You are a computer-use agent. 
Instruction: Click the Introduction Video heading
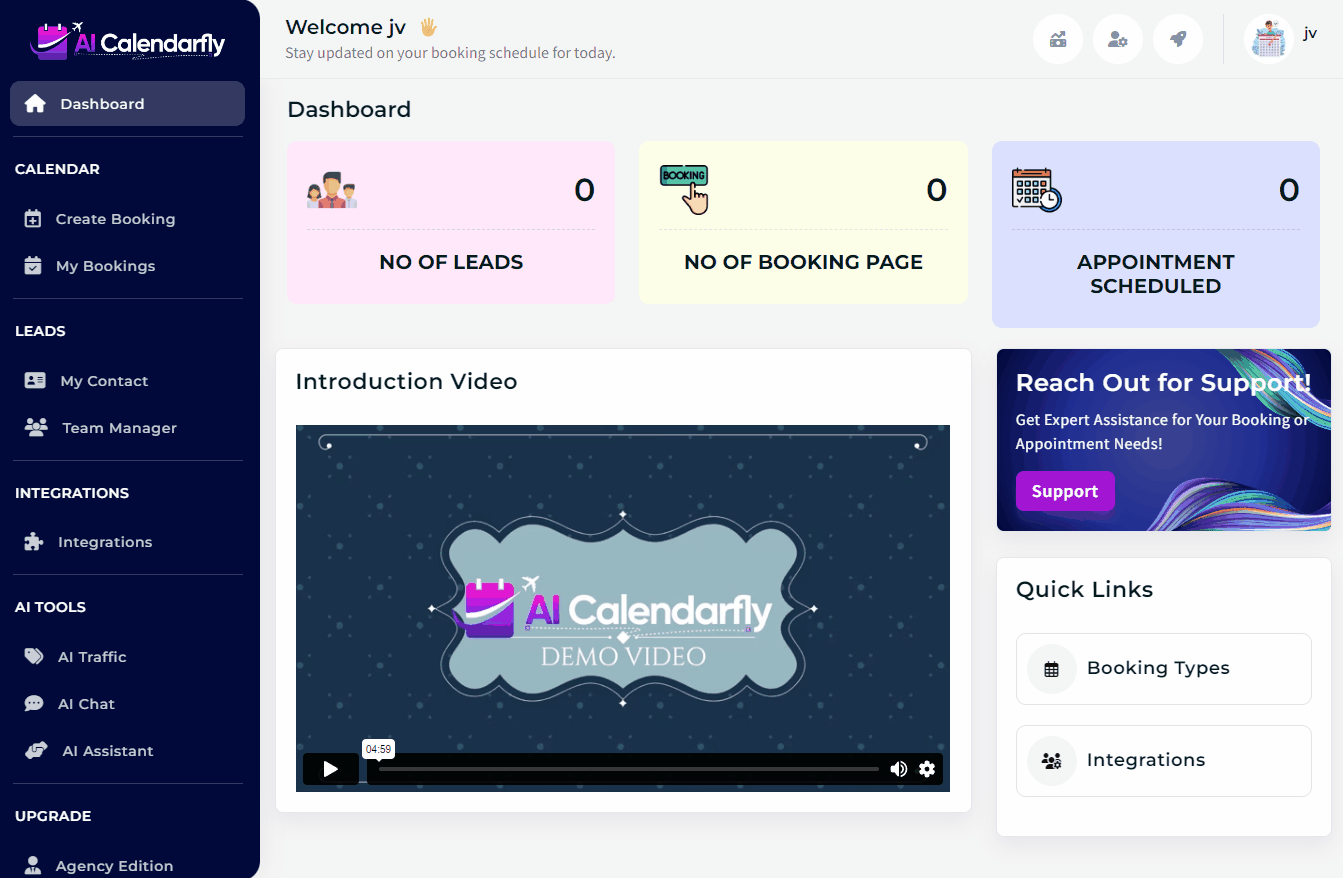tap(407, 381)
